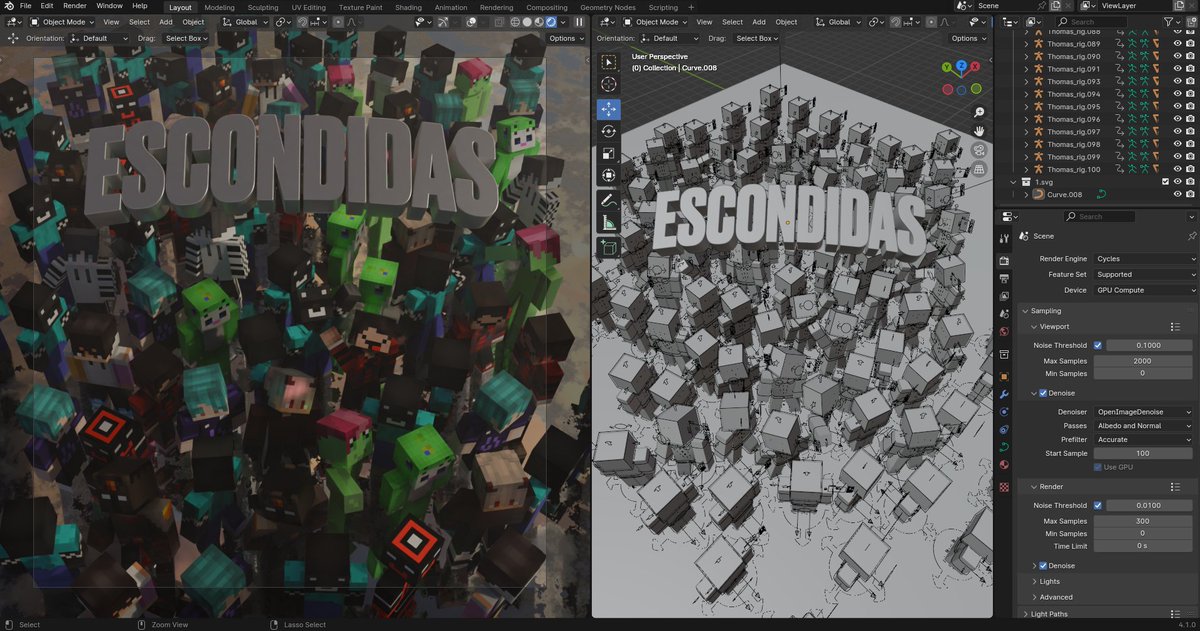Viewport: 1200px width, 631px height.
Task: Open Add menu in right viewport header
Action: [x=759, y=21]
